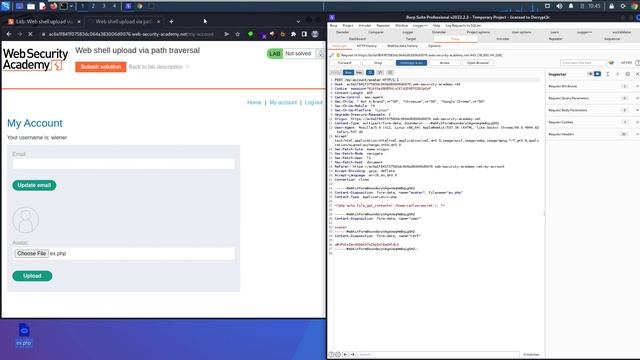Open the volume control in system tray

(559, 6)
